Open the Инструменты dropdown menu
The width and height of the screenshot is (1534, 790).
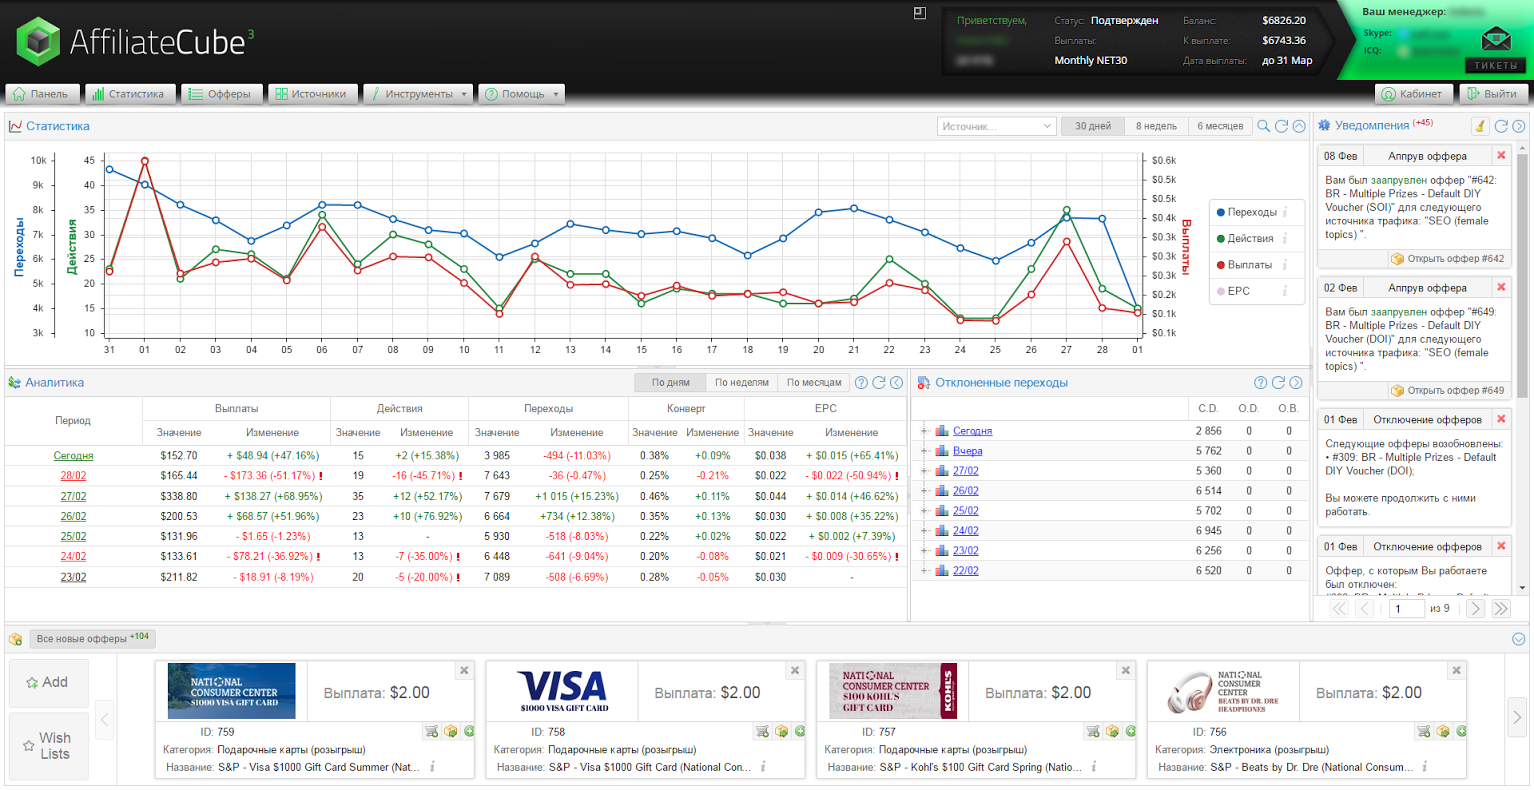coord(417,94)
